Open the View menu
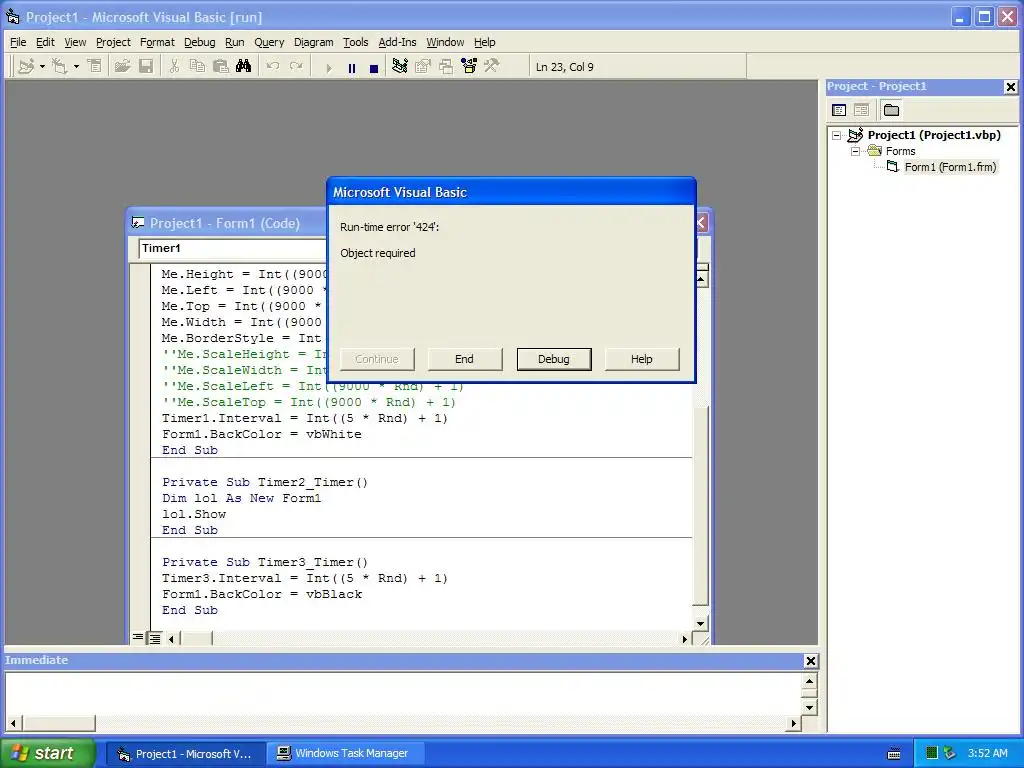Screen dimensions: 1024x768 [x=75, y=42]
